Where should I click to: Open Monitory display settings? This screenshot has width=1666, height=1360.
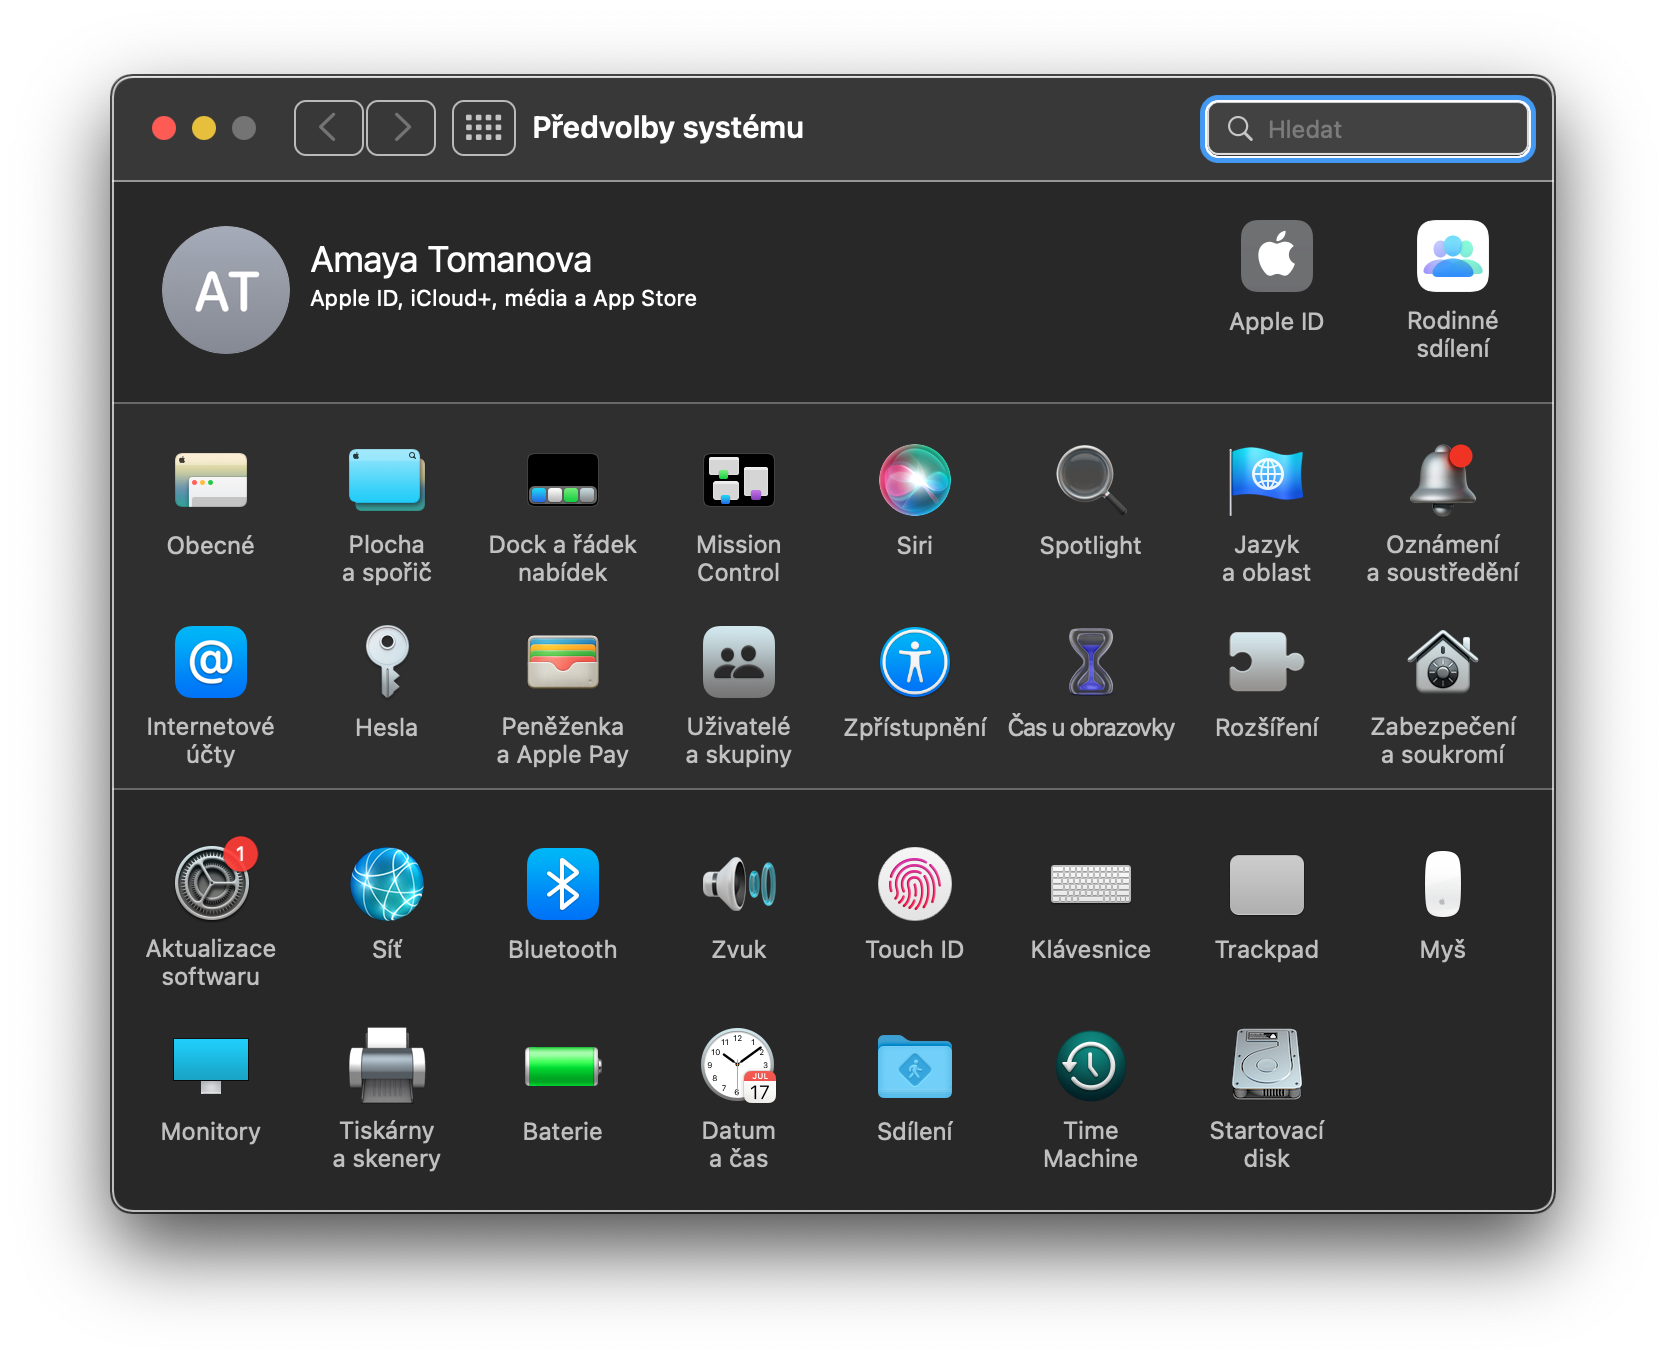211,1066
